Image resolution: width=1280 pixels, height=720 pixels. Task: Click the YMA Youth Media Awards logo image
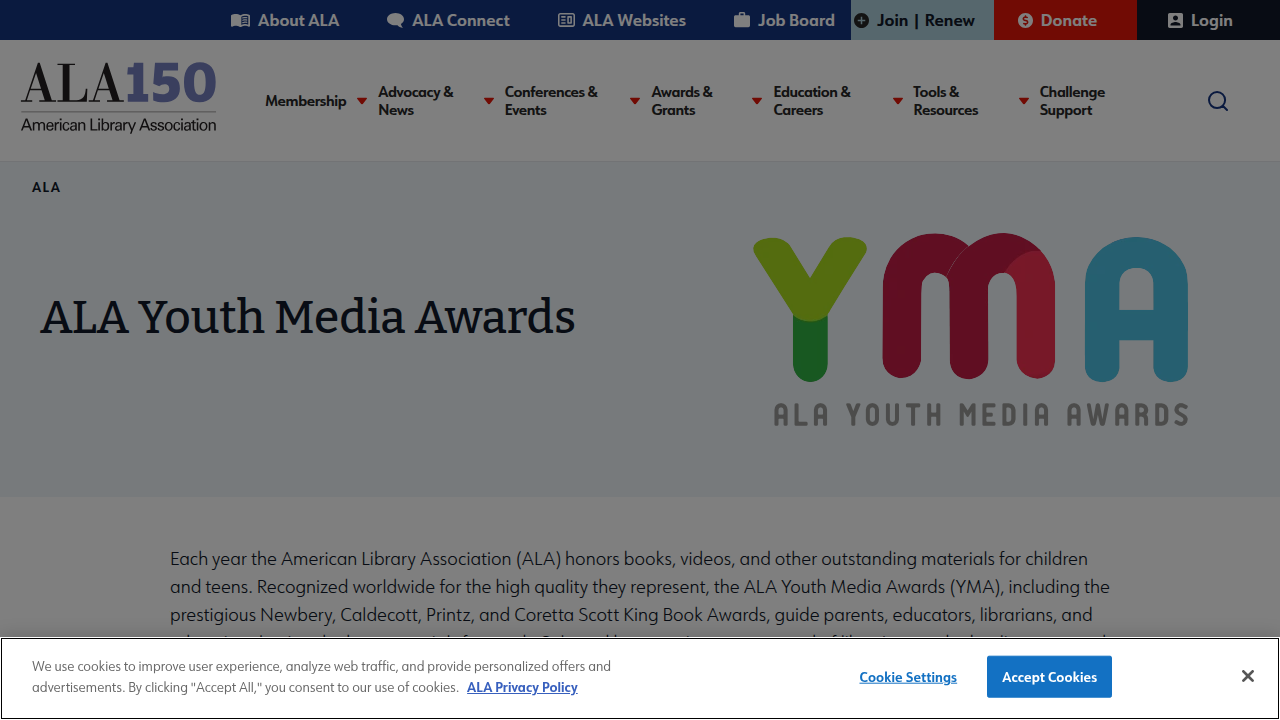(971, 330)
